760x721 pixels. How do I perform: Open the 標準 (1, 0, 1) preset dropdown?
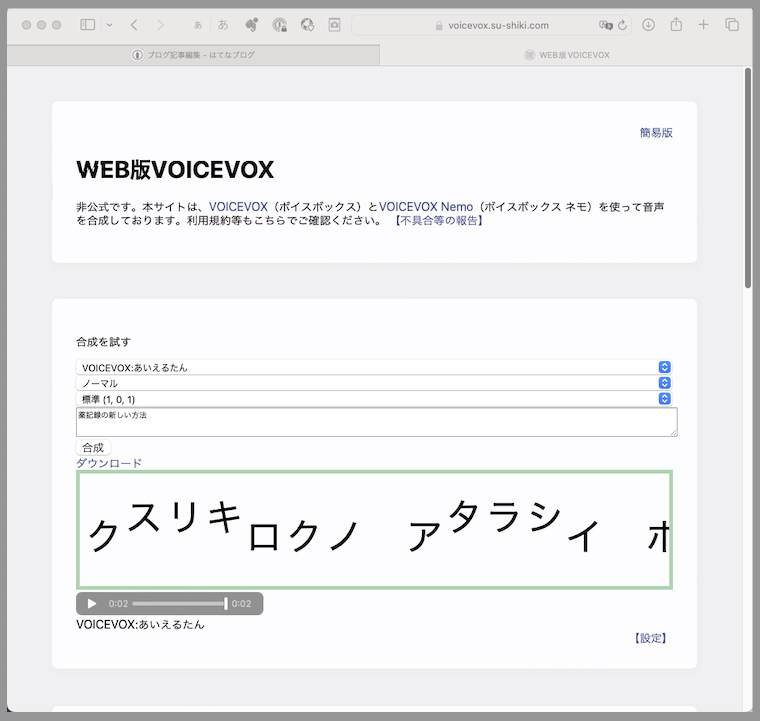point(374,399)
